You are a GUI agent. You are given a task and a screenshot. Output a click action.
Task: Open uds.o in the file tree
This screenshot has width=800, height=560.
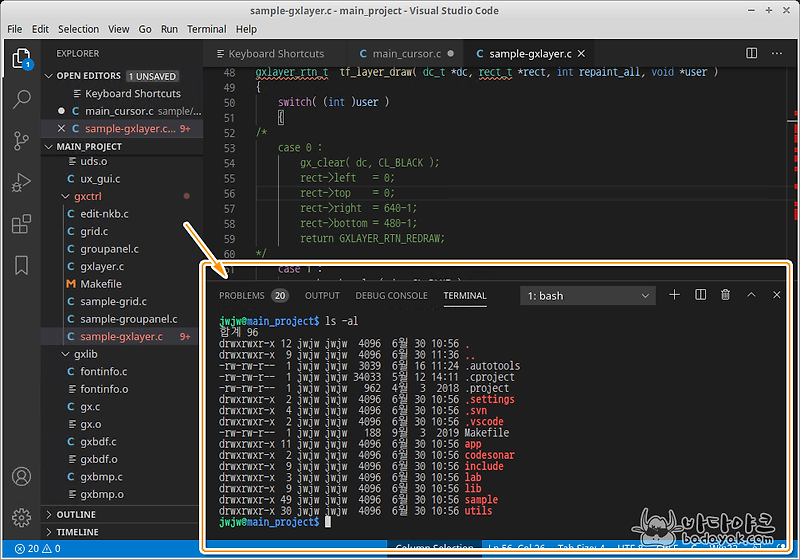click(93, 161)
